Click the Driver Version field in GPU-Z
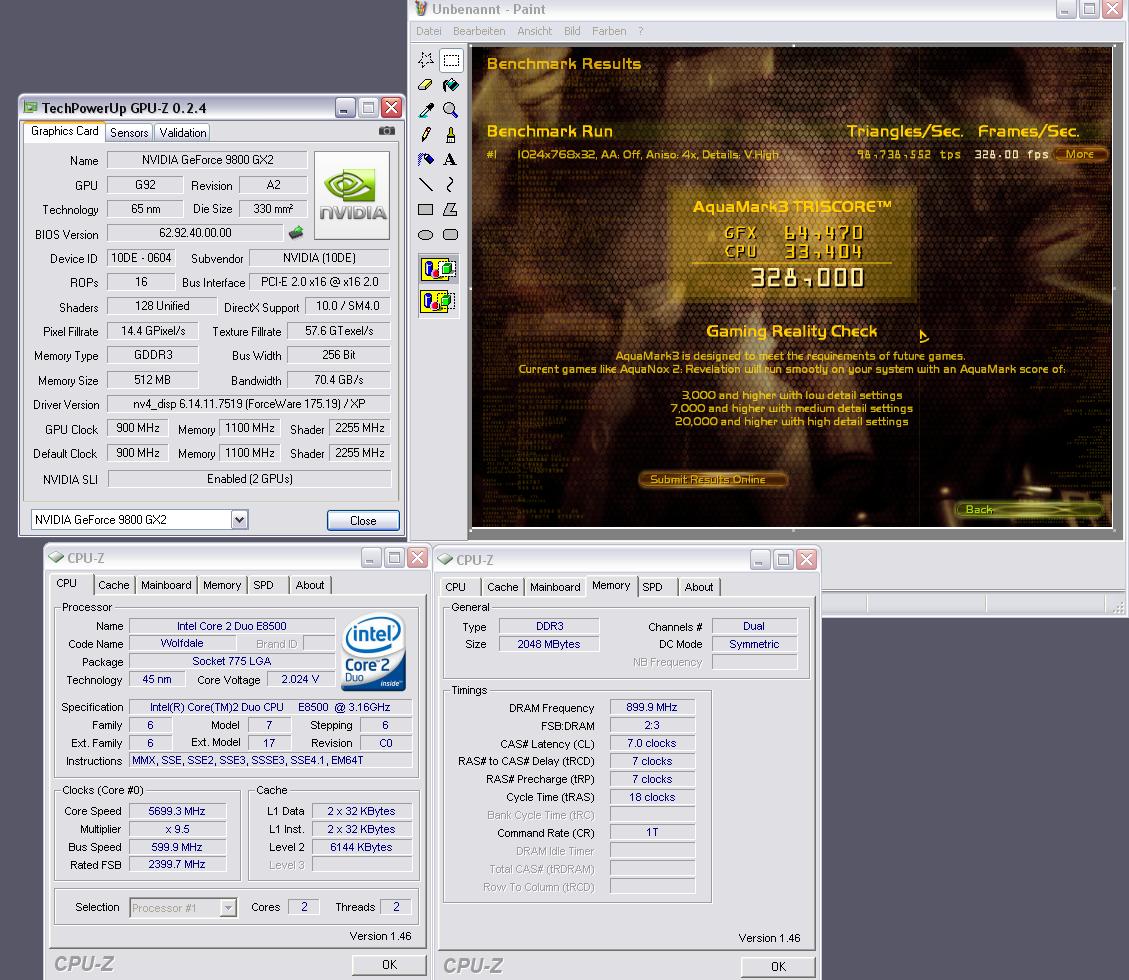The width and height of the screenshot is (1129, 980). tap(249, 404)
